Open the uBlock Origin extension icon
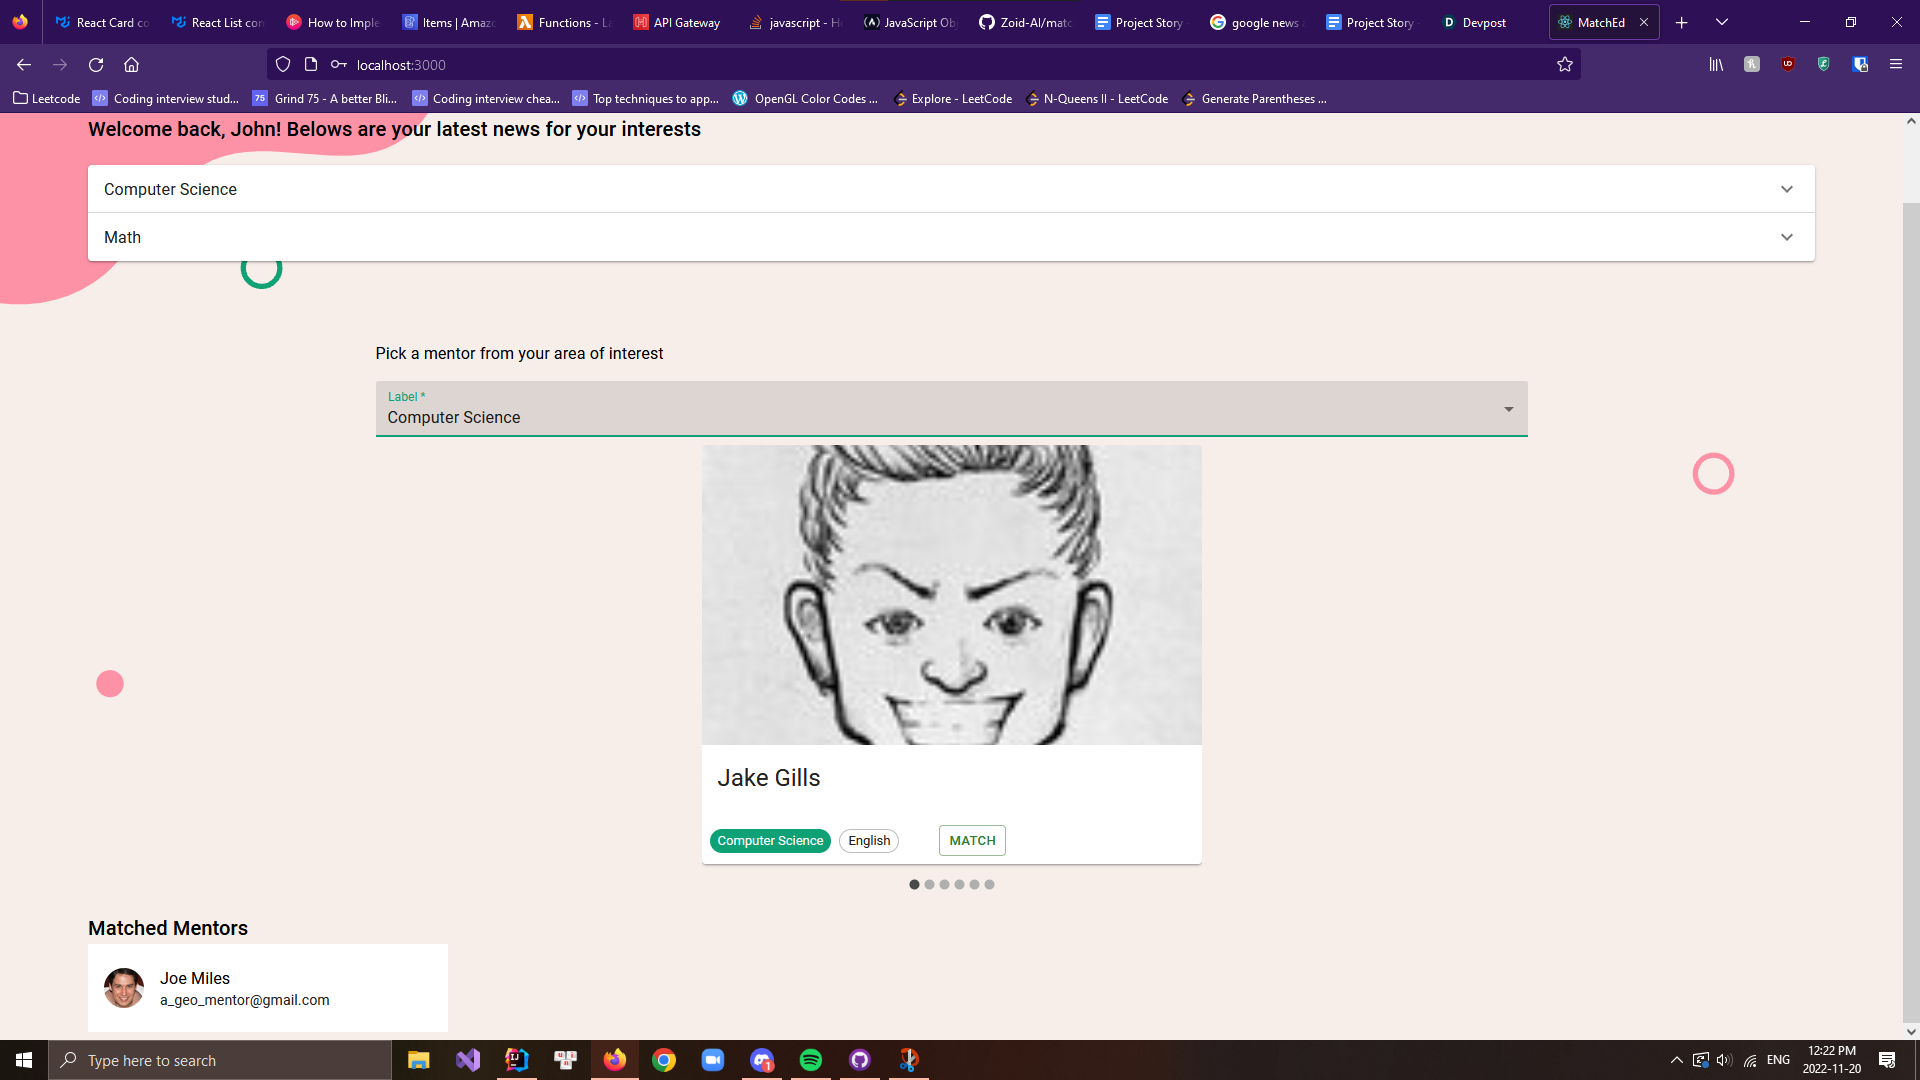Viewport: 1920px width, 1080px height. (1788, 64)
